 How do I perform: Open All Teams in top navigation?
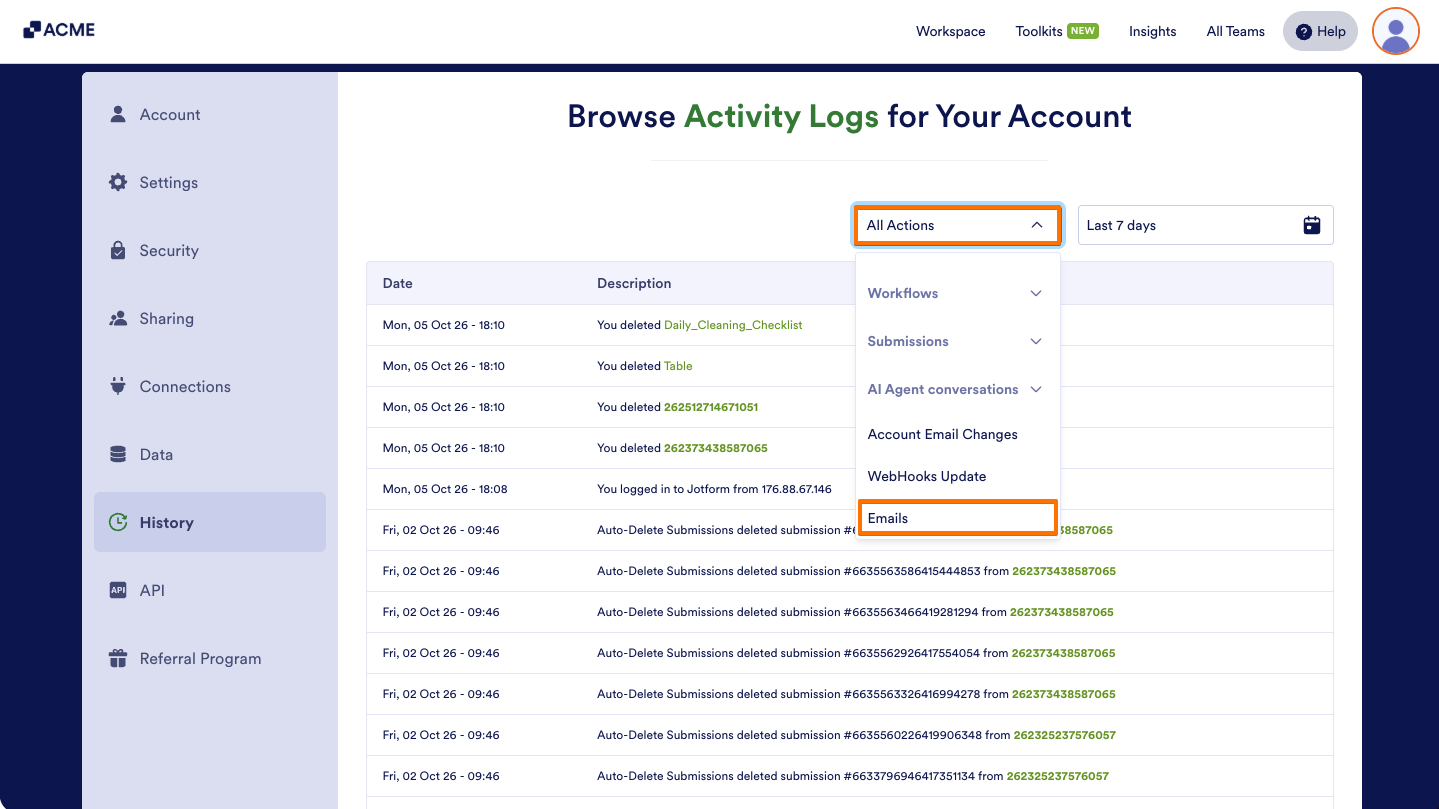pos(1235,31)
